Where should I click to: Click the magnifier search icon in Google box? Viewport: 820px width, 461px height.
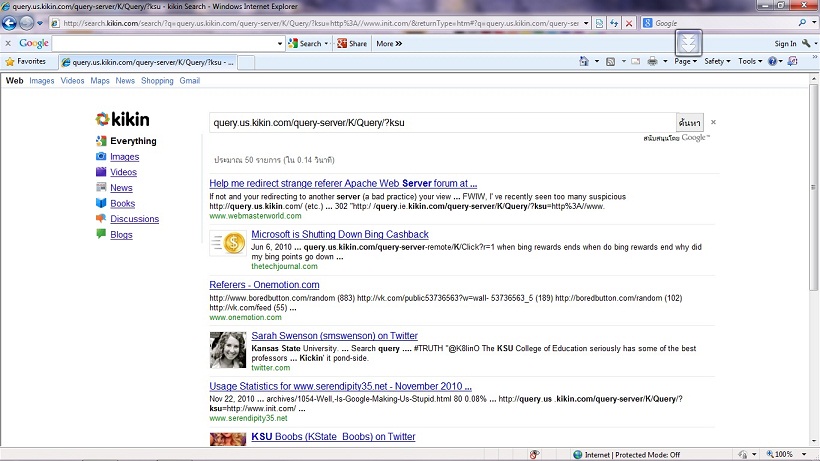pyautogui.click(x=802, y=23)
